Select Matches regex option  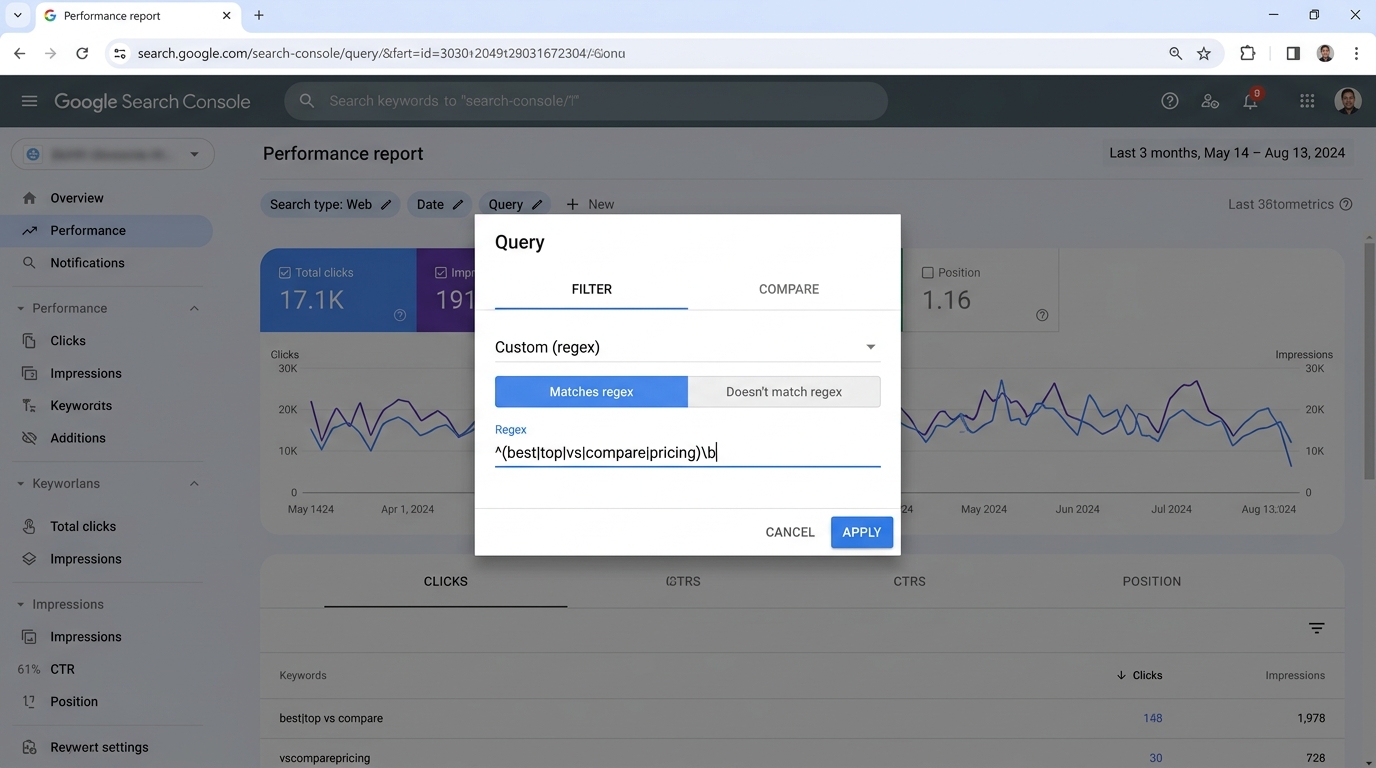pyautogui.click(x=591, y=392)
